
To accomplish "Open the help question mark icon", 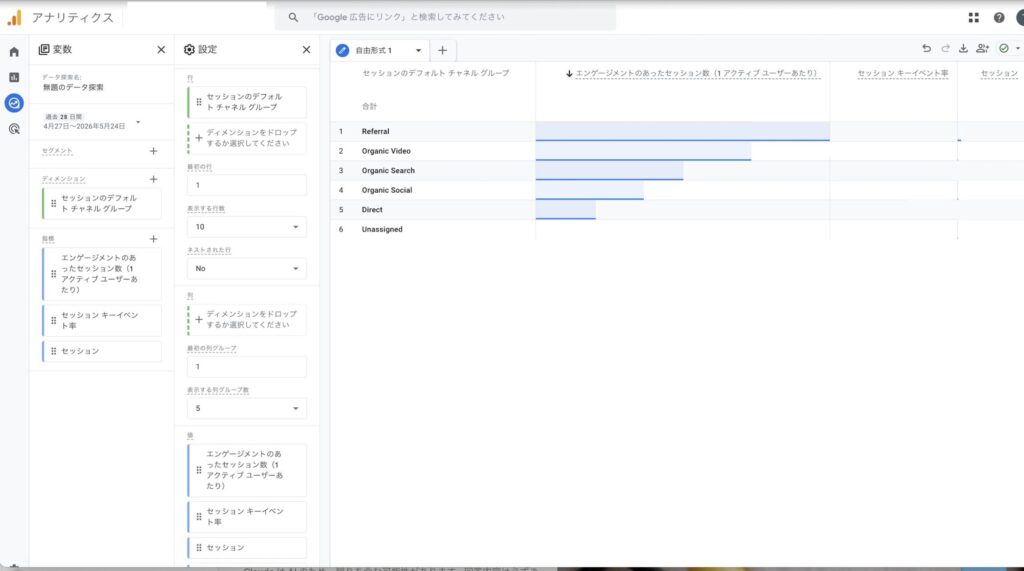I will tap(999, 18).
